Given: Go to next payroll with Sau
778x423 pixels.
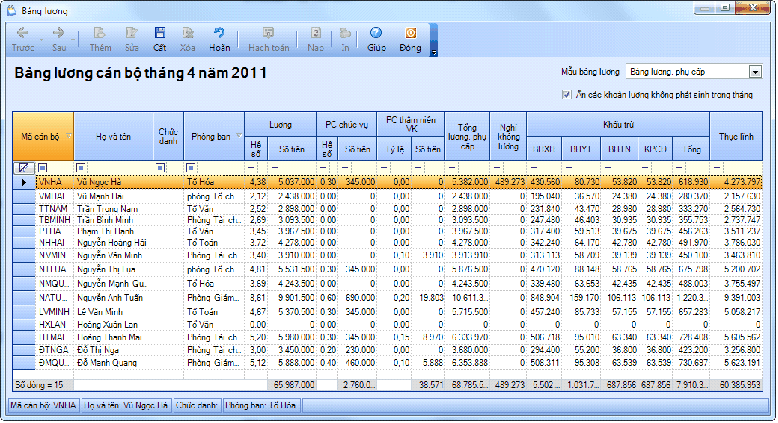Looking at the screenshot, I should 59,40.
